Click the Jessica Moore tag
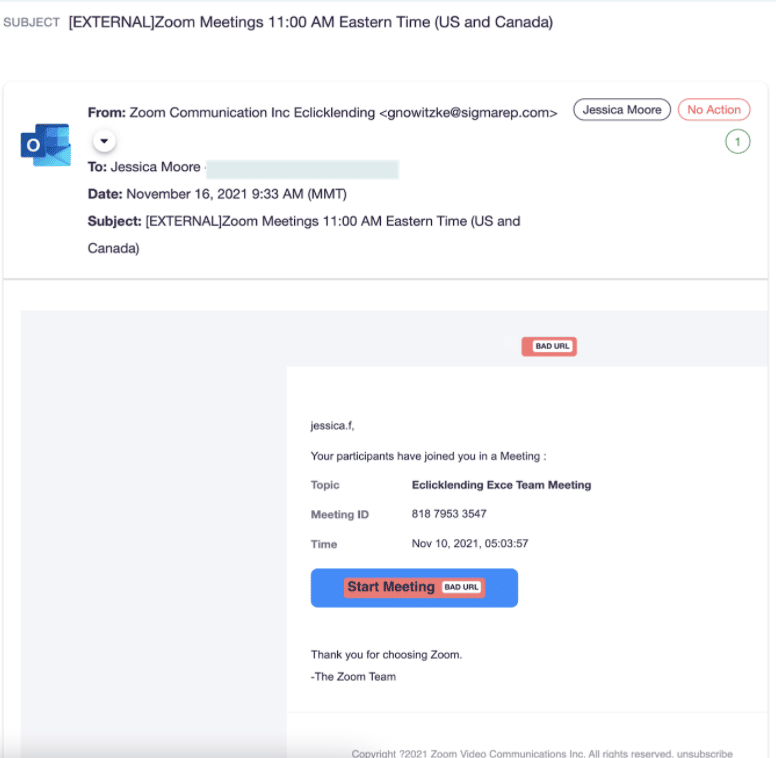 pyautogui.click(x=622, y=109)
